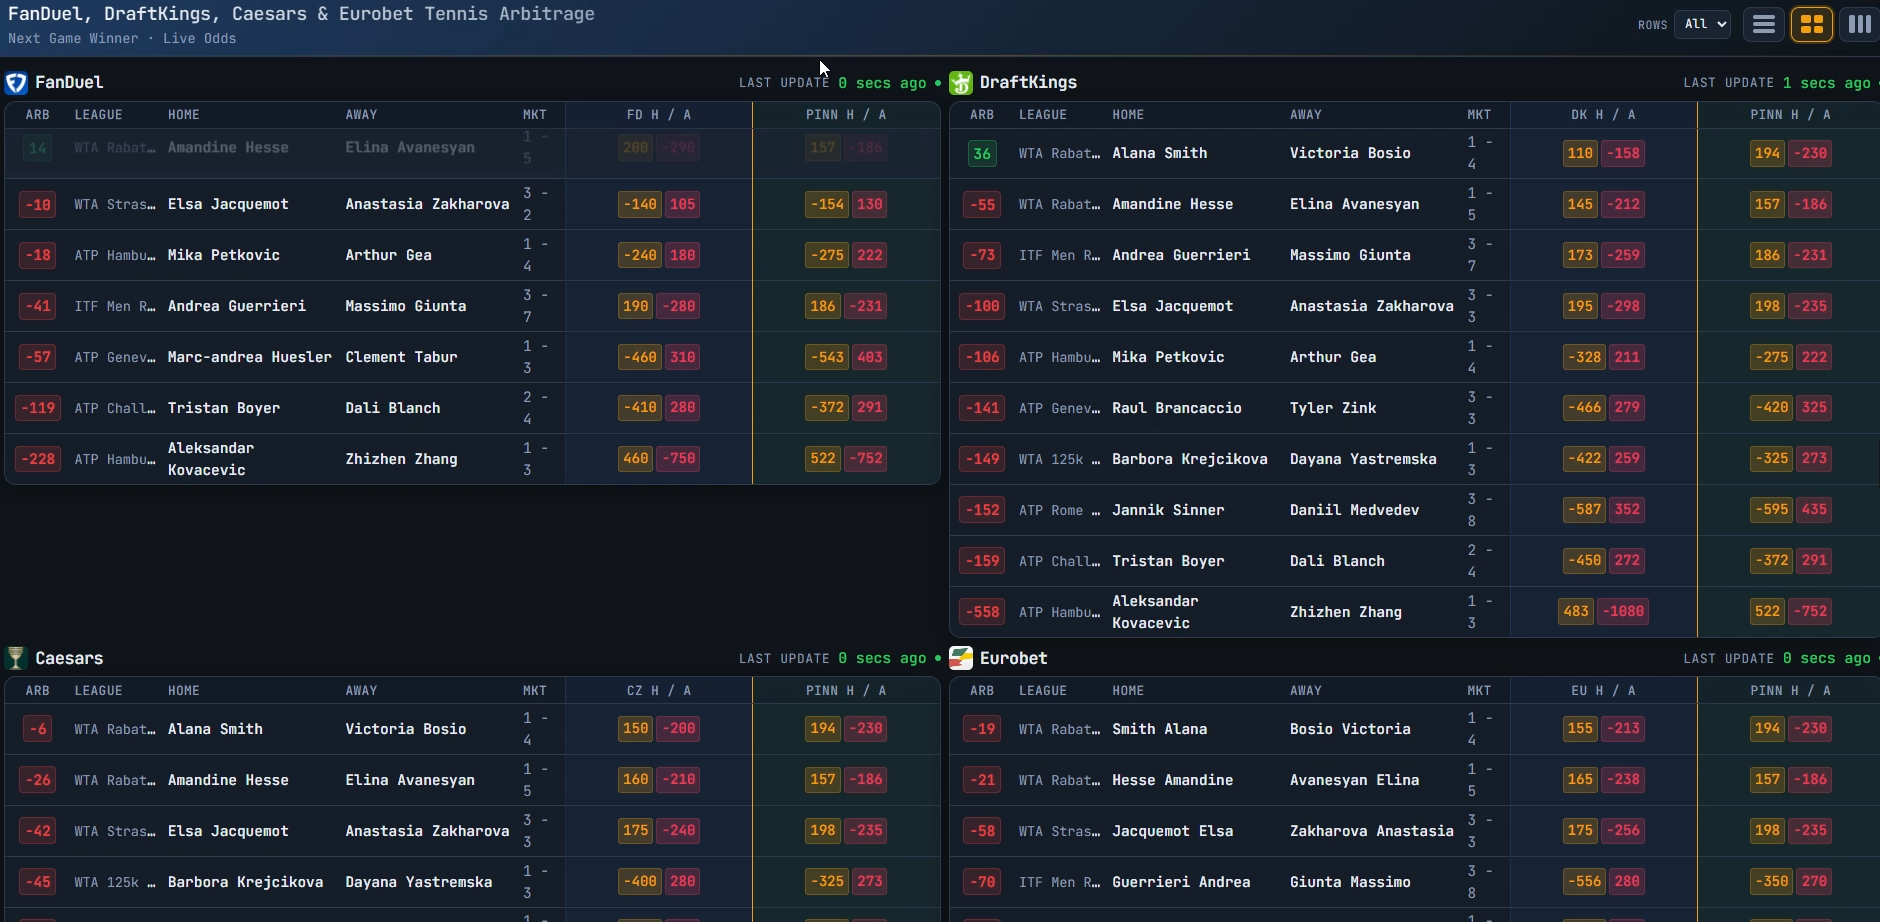This screenshot has width=1880, height=922.
Task: Switch to the list layout view icon
Action: (x=1764, y=24)
